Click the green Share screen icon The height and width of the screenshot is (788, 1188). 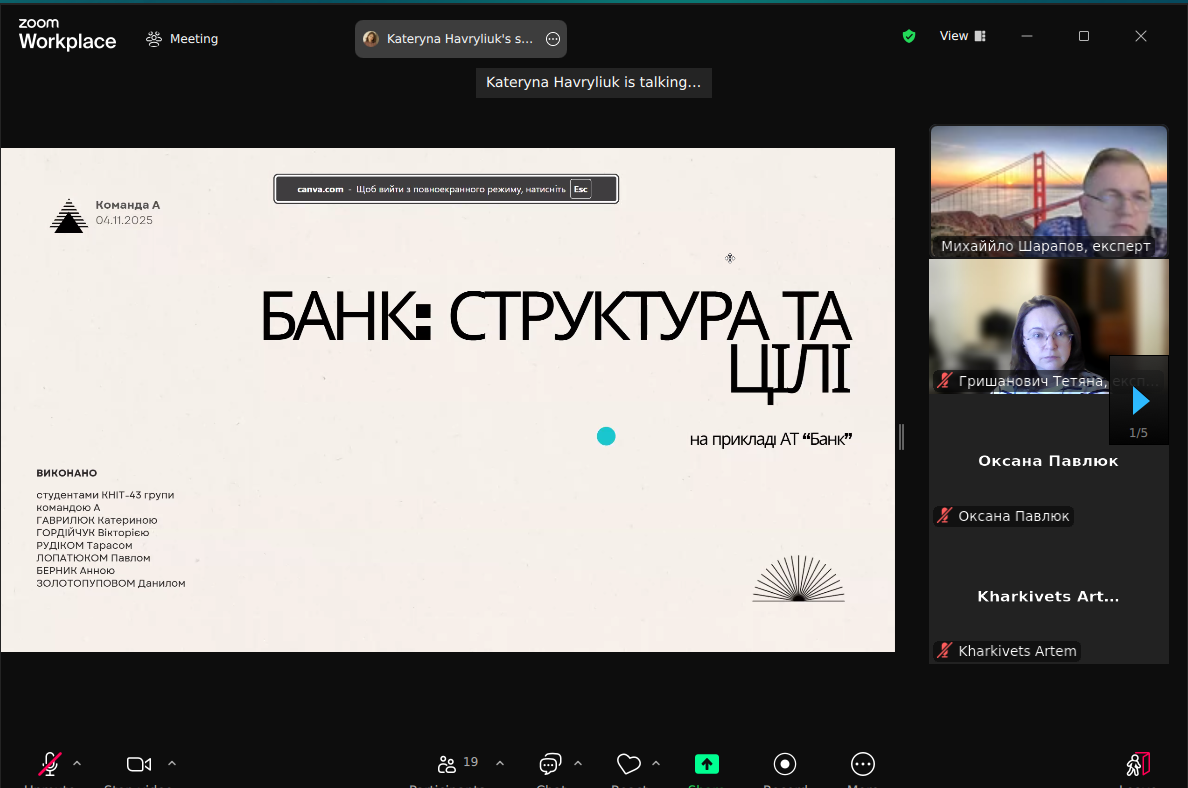point(707,765)
